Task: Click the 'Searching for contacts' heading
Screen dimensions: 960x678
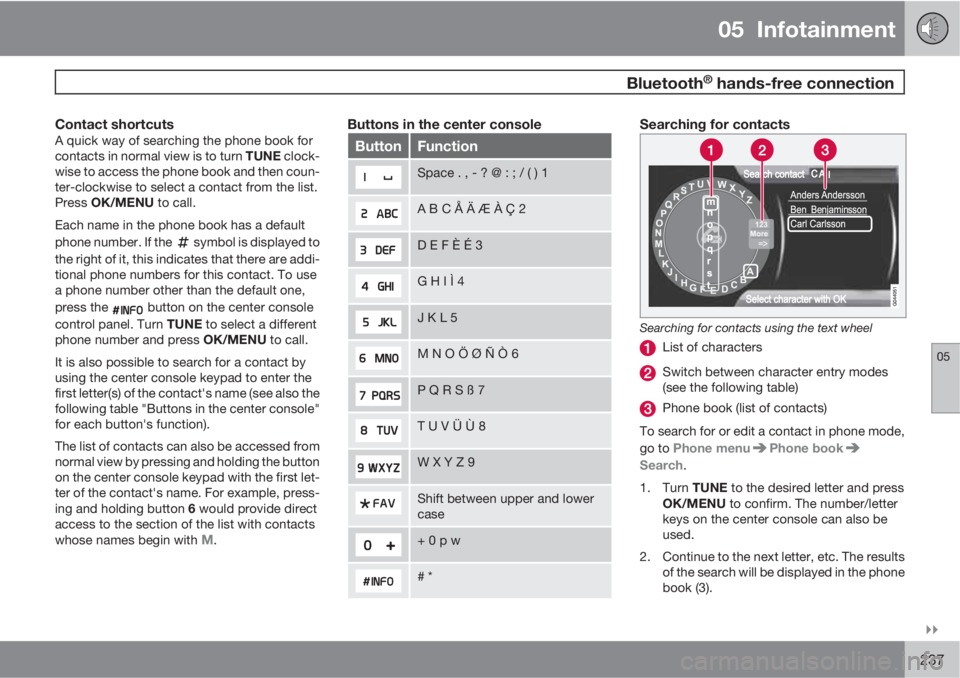Action: pyautogui.click(x=714, y=124)
